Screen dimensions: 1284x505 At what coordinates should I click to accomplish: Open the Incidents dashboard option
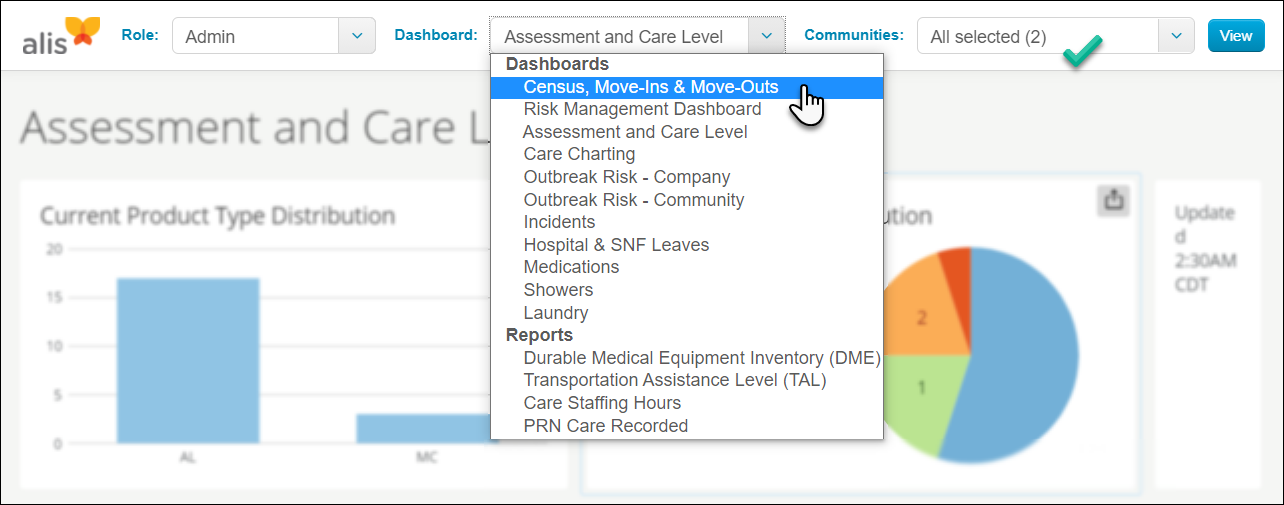(559, 222)
